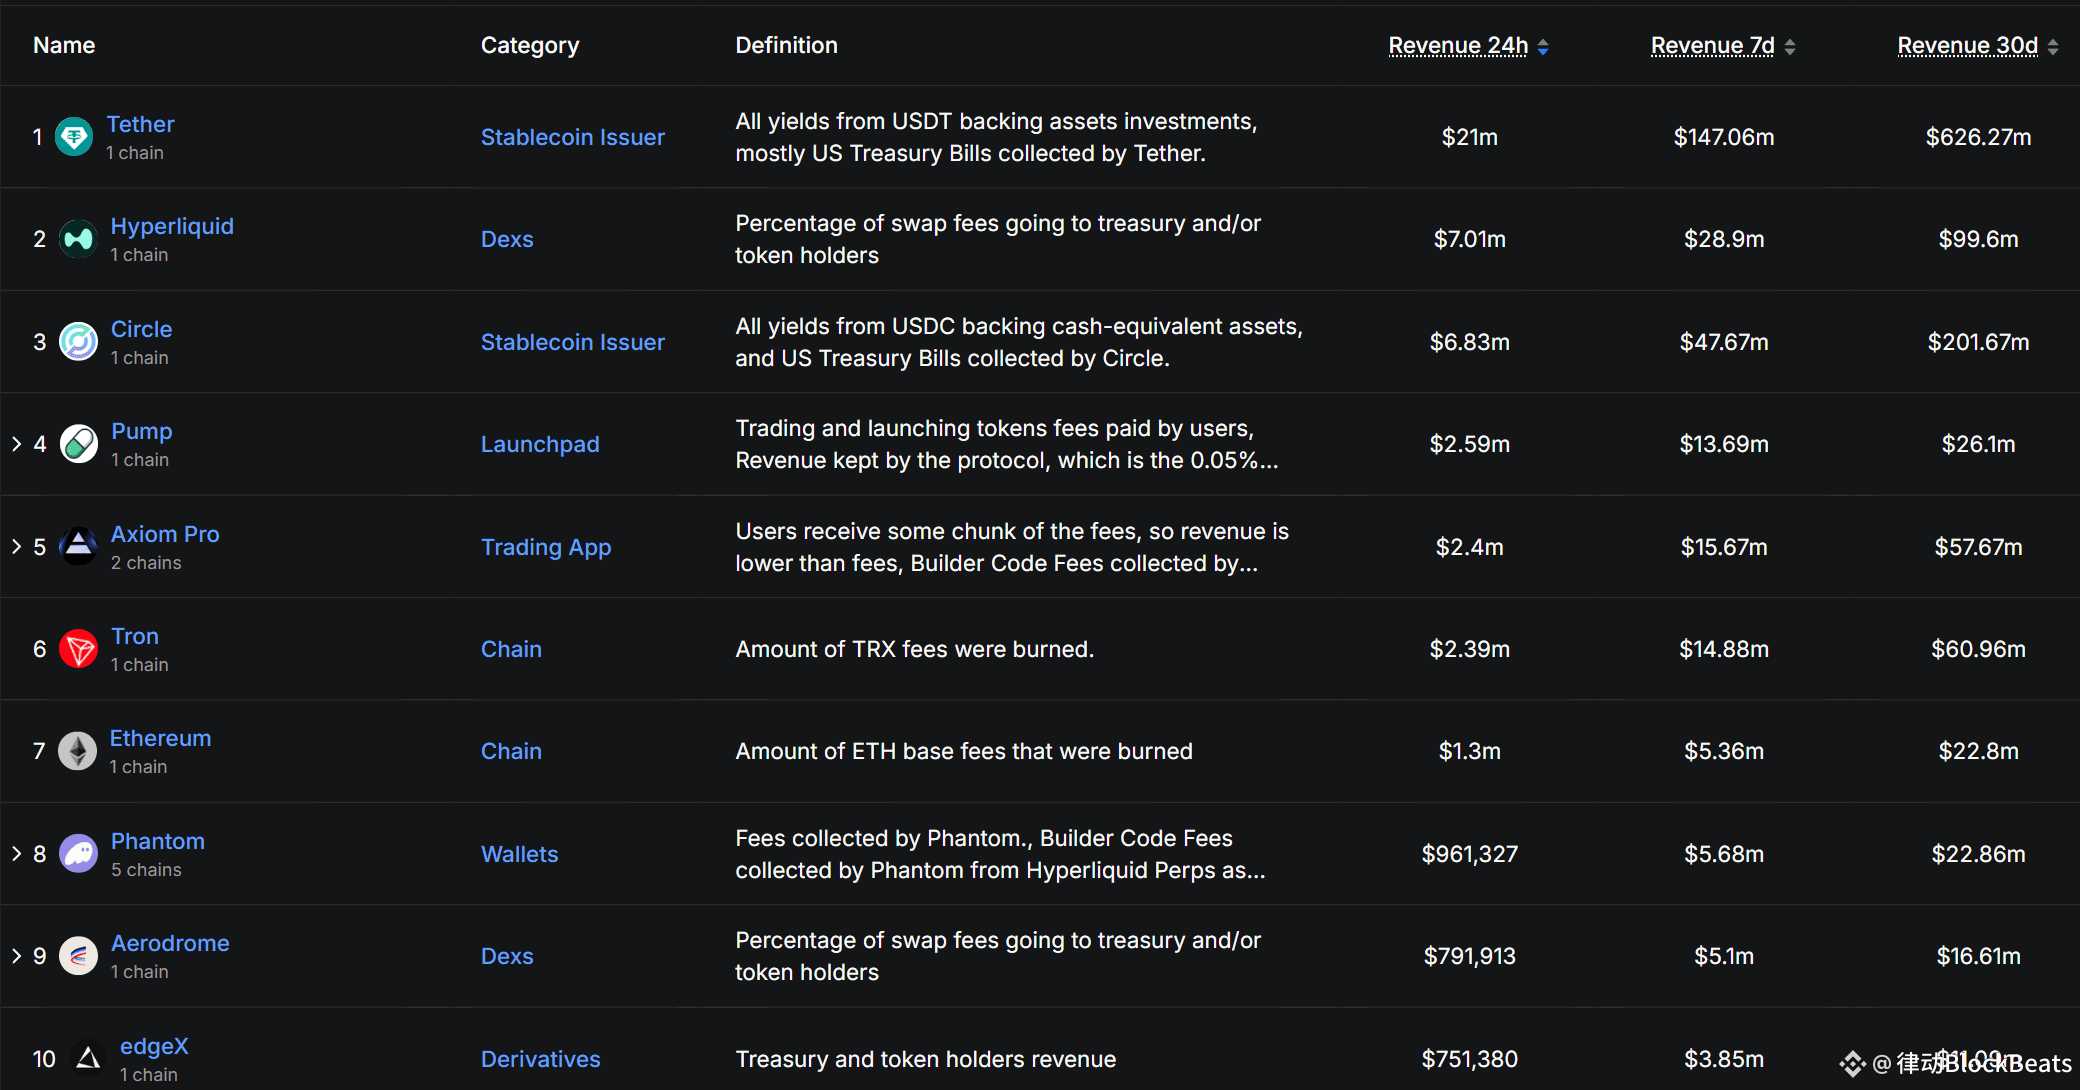This screenshot has width=2080, height=1090.
Task: Expand the Pump row chevron
Action: [x=16, y=444]
